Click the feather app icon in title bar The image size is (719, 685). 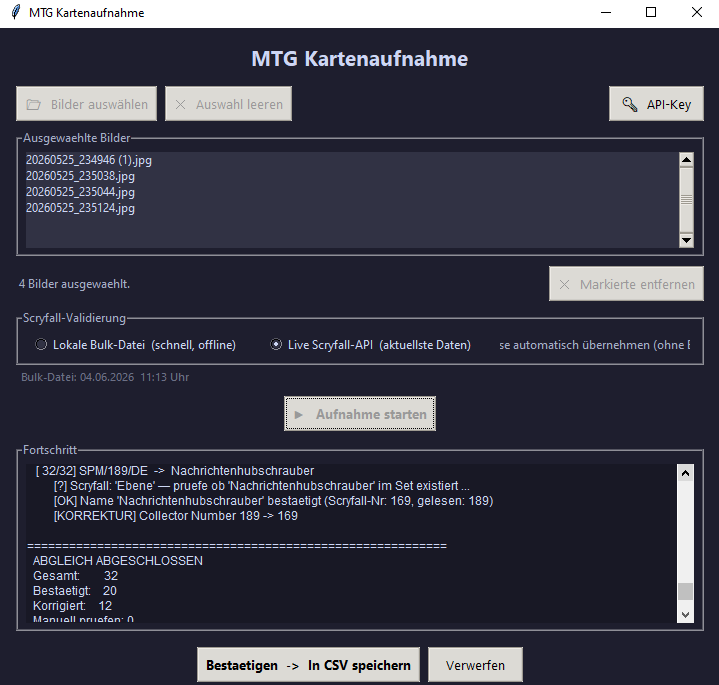[16, 12]
